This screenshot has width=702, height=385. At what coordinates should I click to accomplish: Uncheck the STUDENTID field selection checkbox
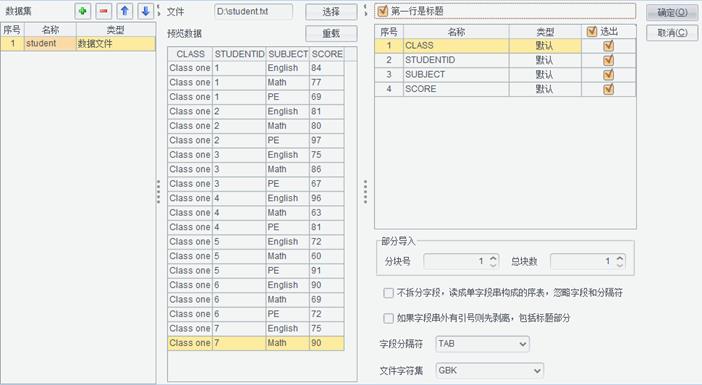click(x=608, y=60)
